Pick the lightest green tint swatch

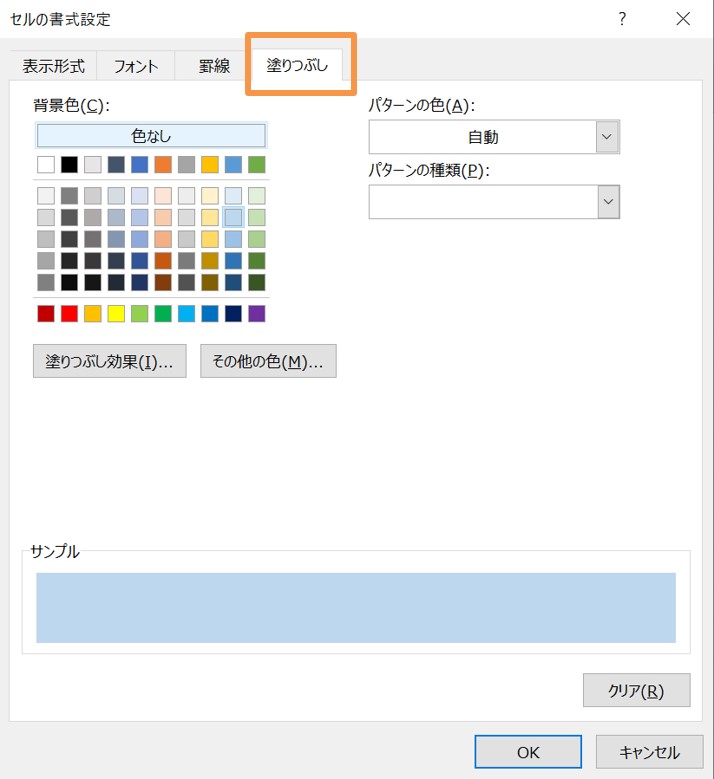pyautogui.click(x=256, y=195)
